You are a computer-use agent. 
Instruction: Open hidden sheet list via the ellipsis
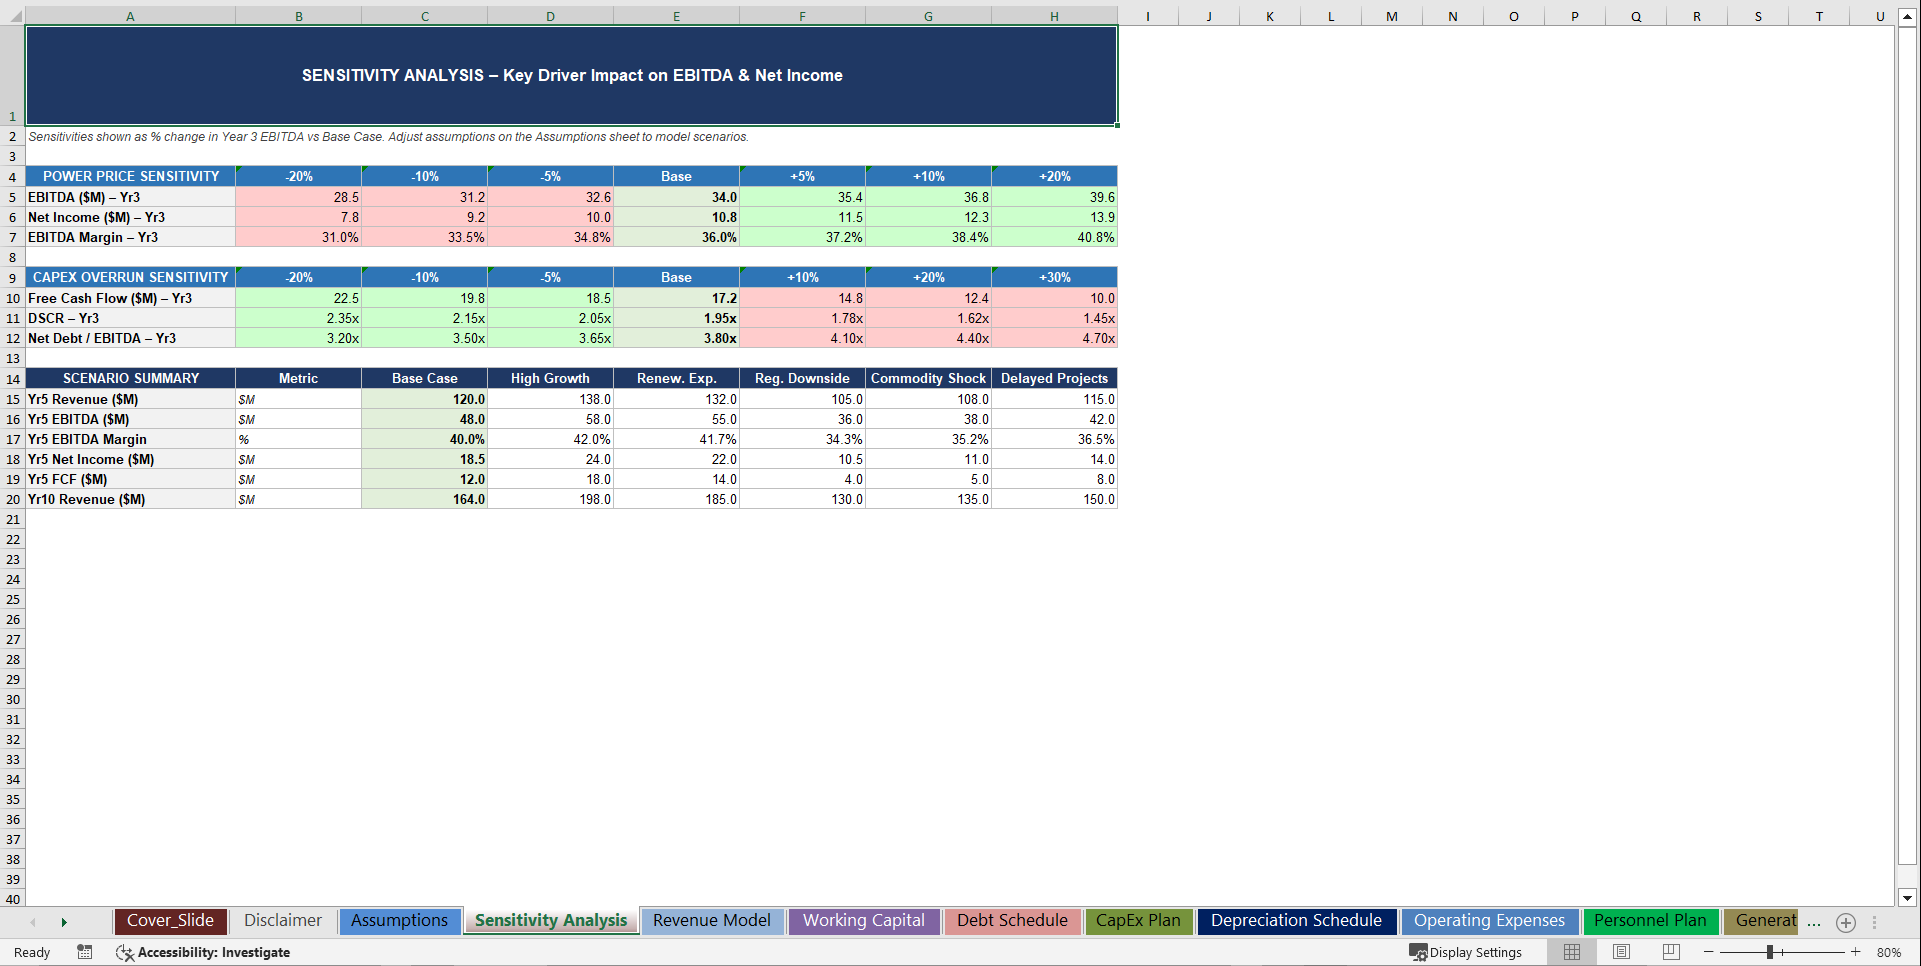point(1816,921)
